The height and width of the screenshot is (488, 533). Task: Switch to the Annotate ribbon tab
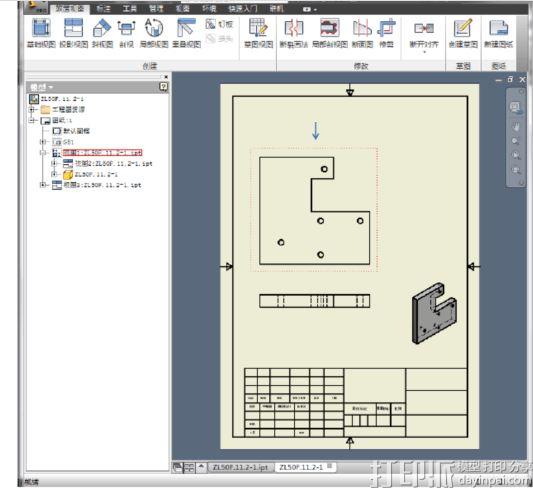(x=103, y=8)
